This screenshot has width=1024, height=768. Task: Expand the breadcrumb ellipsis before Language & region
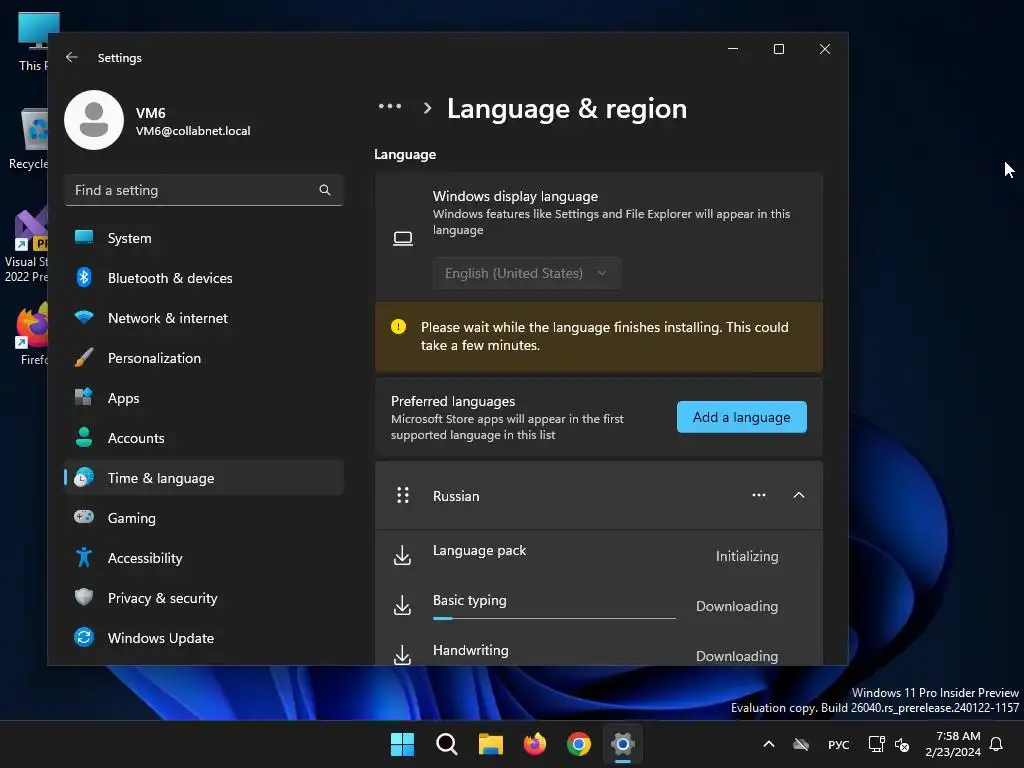390,106
